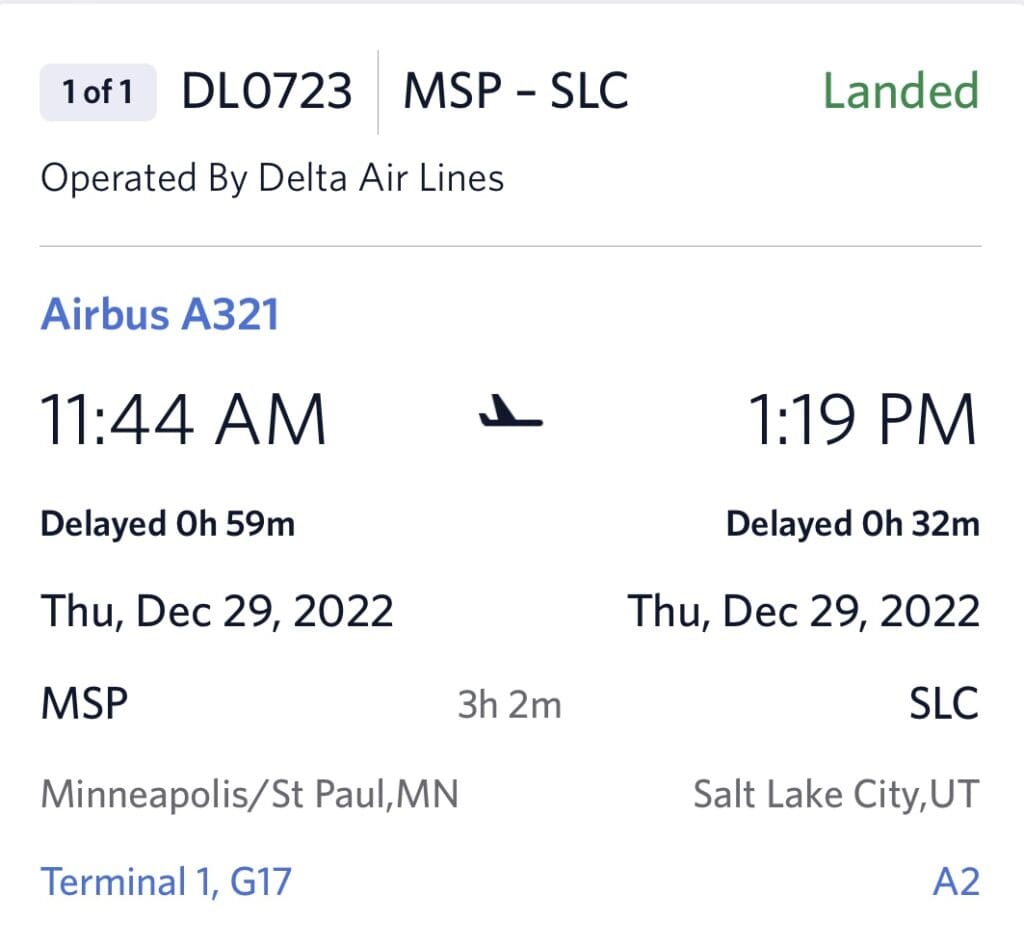The height and width of the screenshot is (947, 1024).
Task: Select the Operated By Delta Air Lines text
Action: click(271, 178)
